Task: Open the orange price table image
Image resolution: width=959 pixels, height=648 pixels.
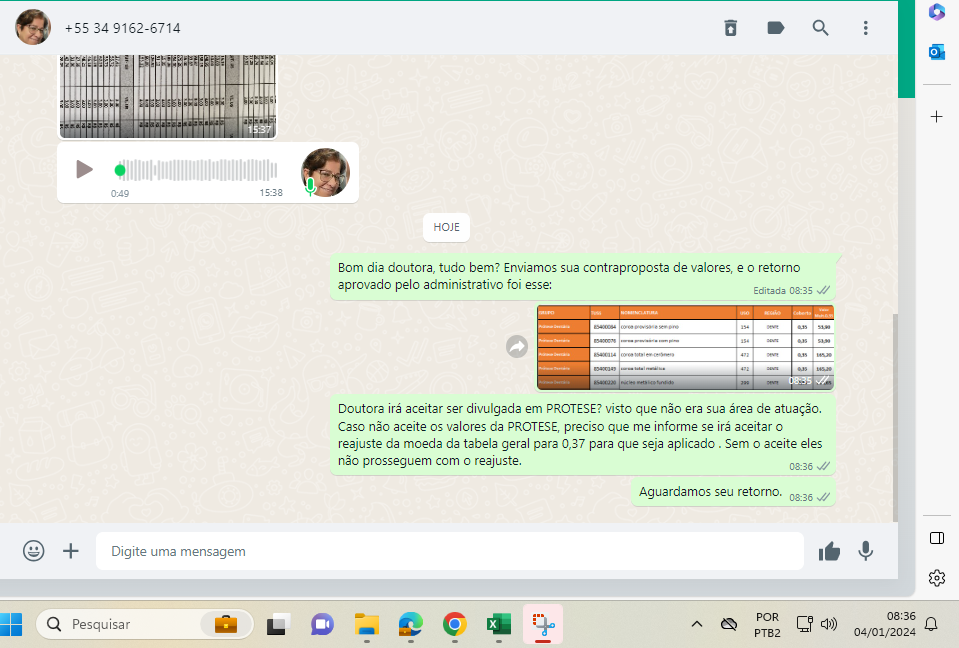Action: pos(685,347)
